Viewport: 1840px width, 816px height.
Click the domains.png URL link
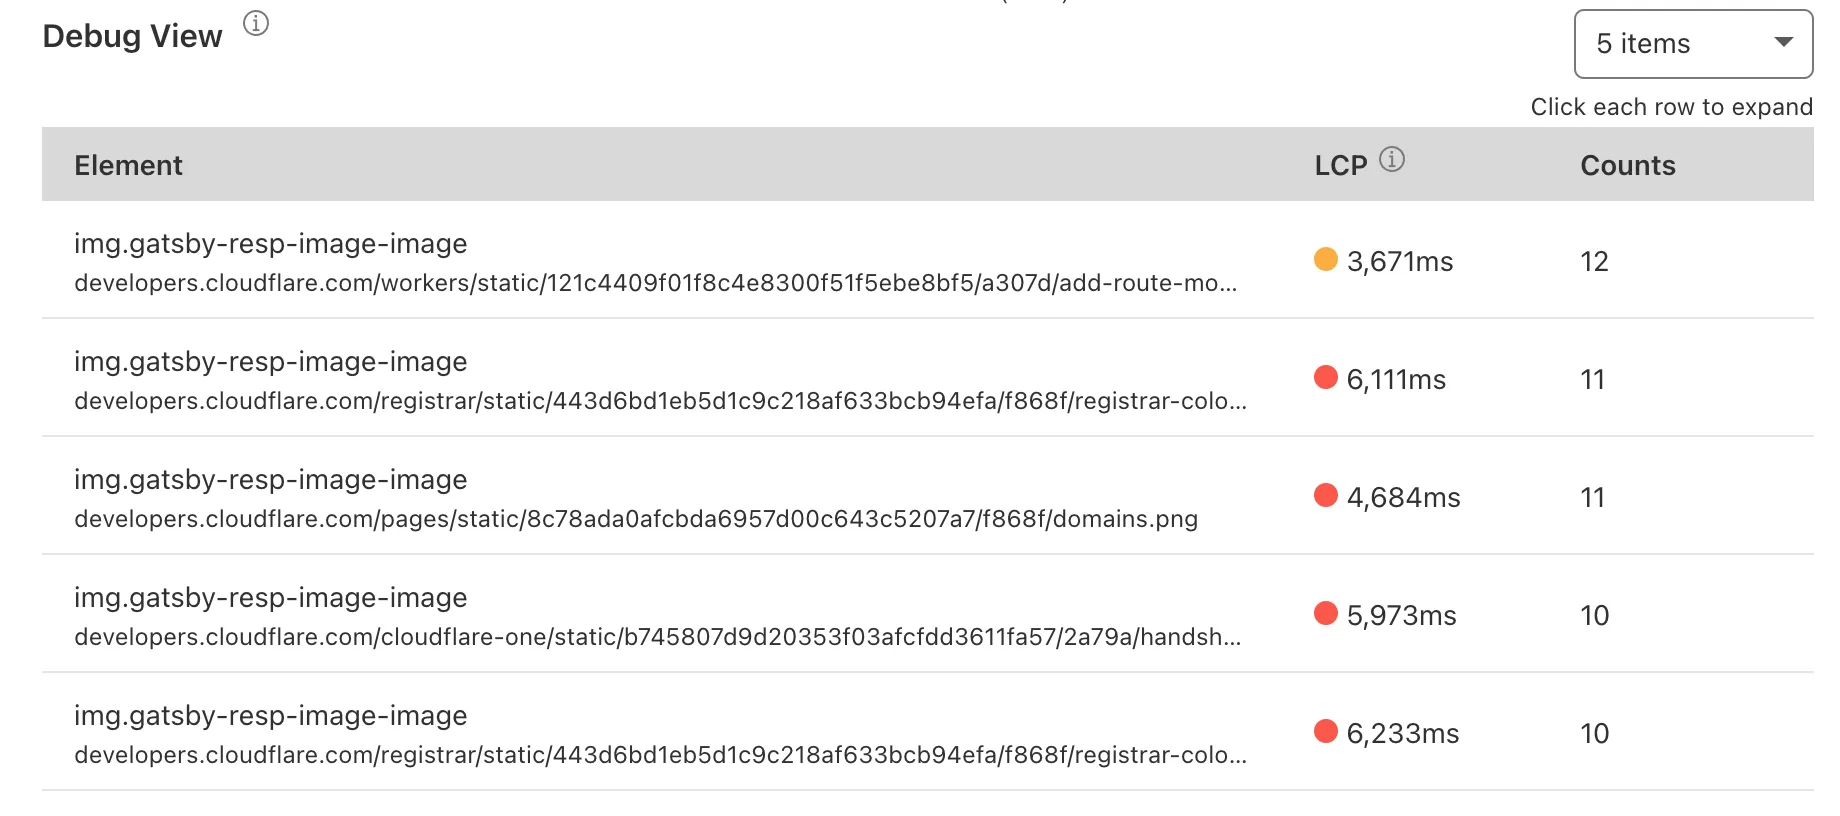[x=637, y=519]
